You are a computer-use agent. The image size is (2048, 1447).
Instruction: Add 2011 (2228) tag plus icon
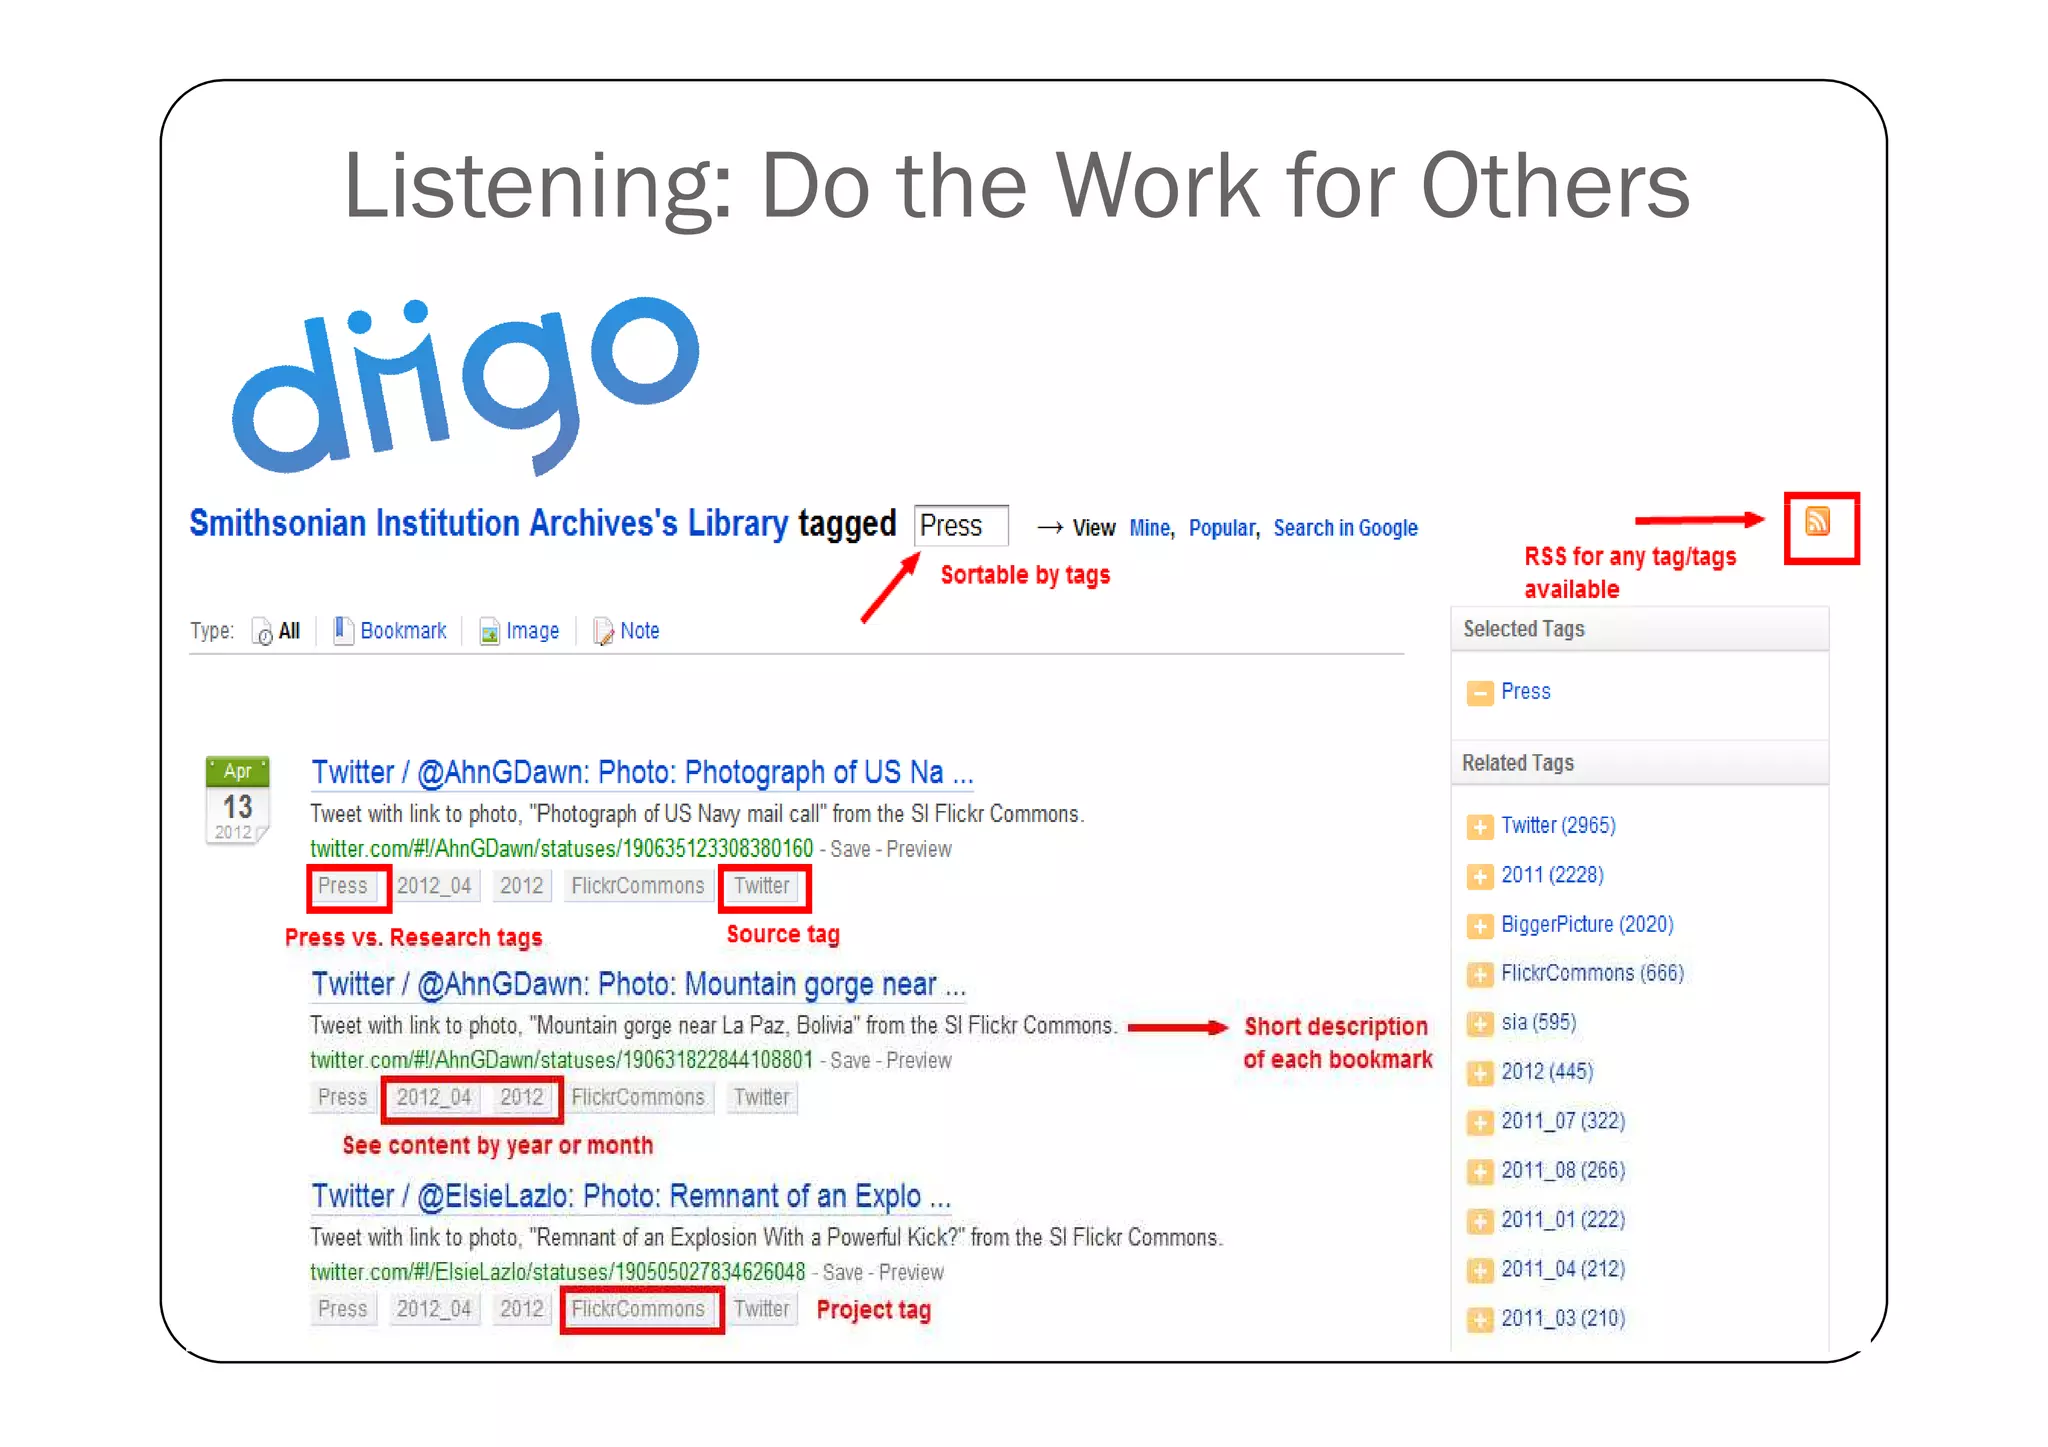tap(1480, 876)
